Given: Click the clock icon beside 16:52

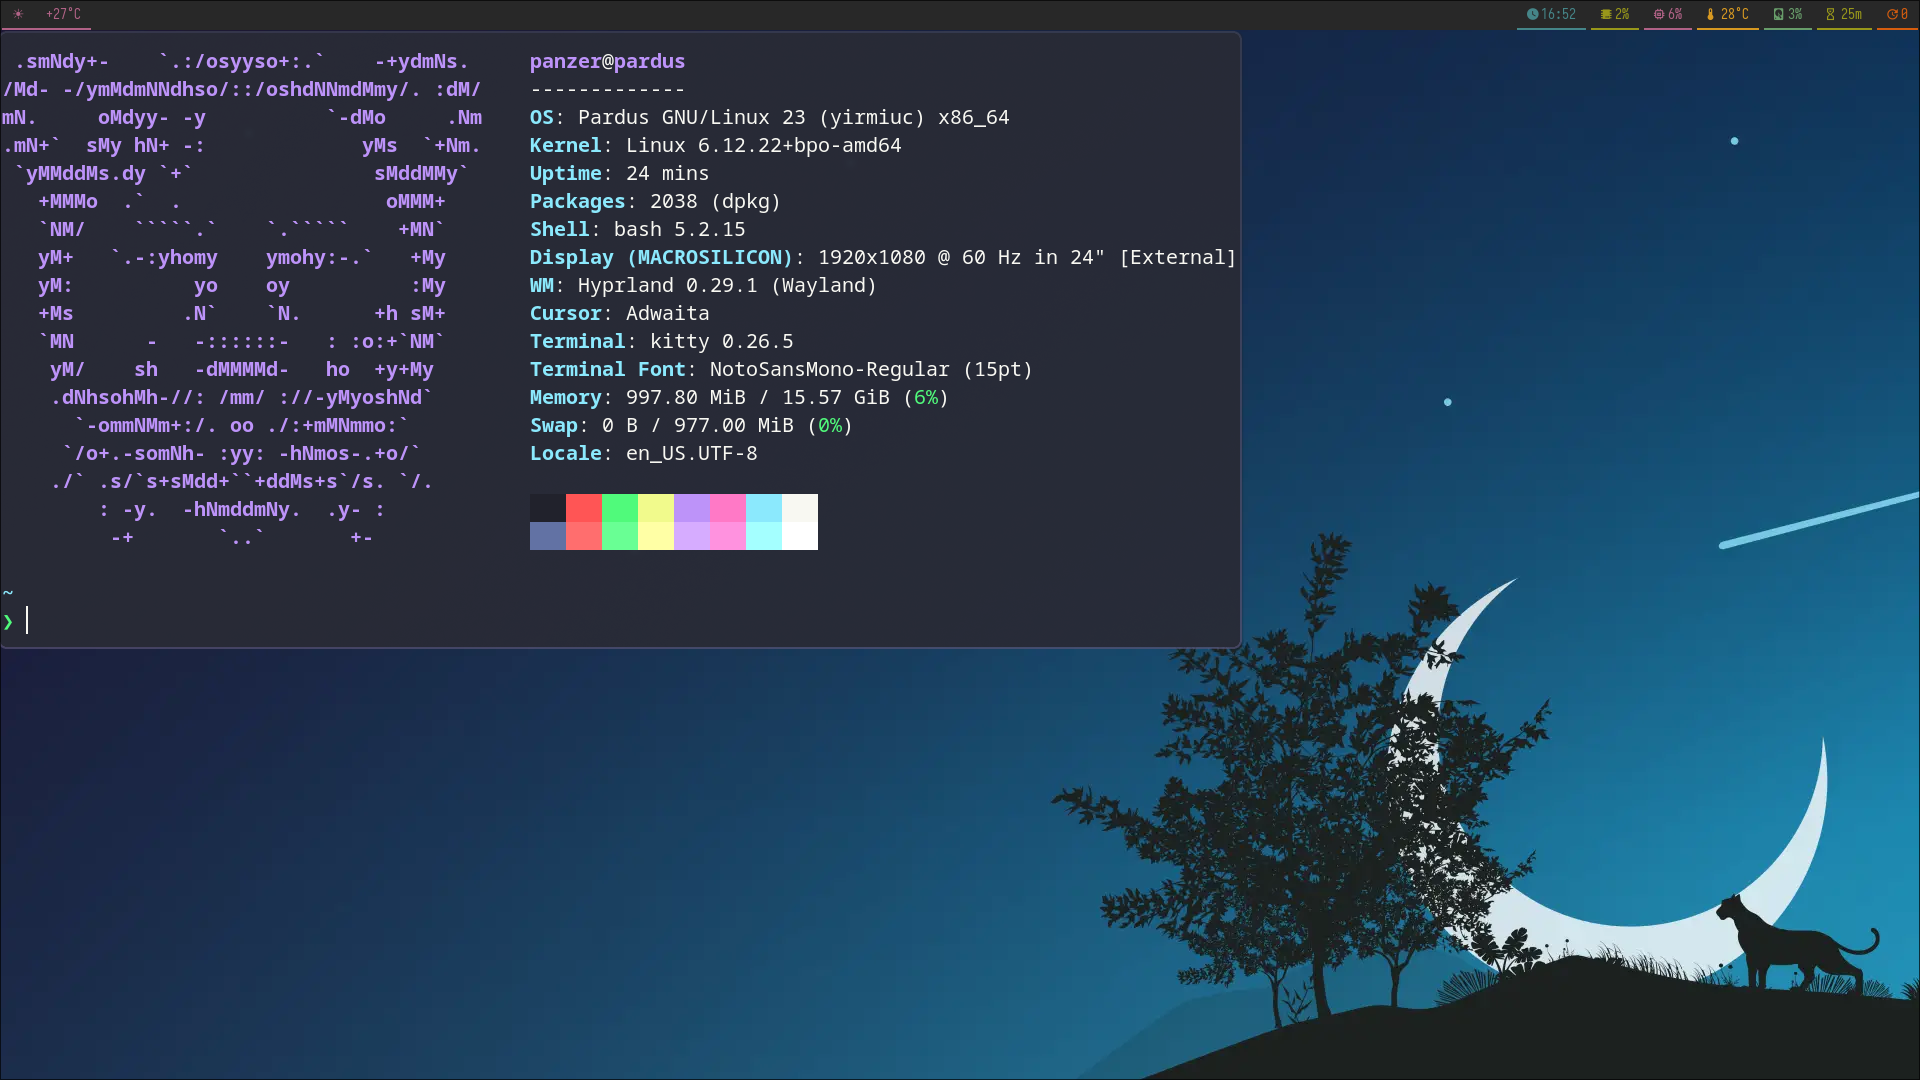Looking at the screenshot, I should [1532, 14].
